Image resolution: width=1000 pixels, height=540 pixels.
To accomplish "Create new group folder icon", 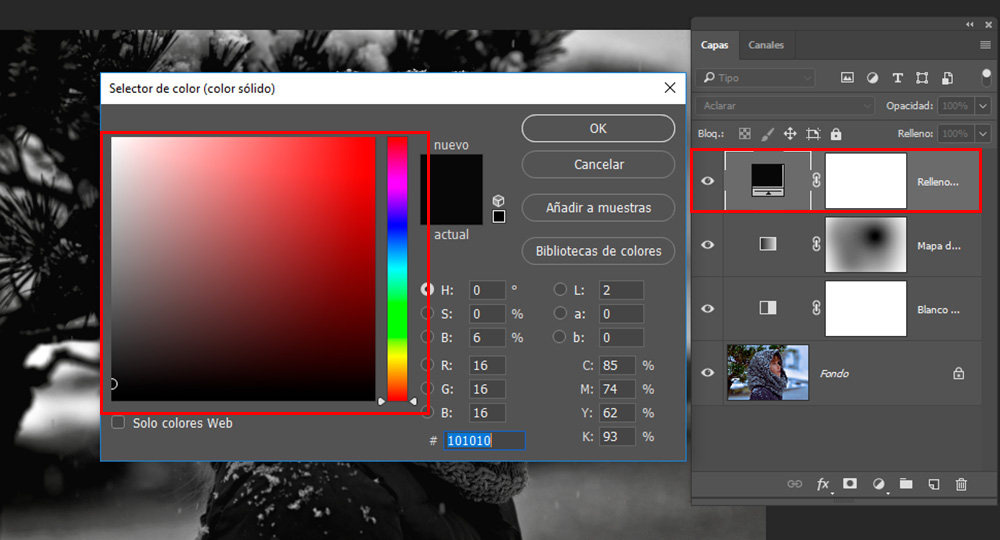I will [906, 484].
